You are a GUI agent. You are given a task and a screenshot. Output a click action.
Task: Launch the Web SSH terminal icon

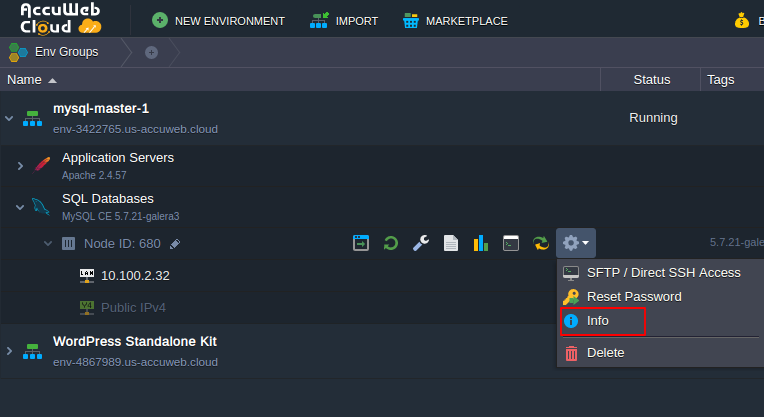(x=510, y=243)
